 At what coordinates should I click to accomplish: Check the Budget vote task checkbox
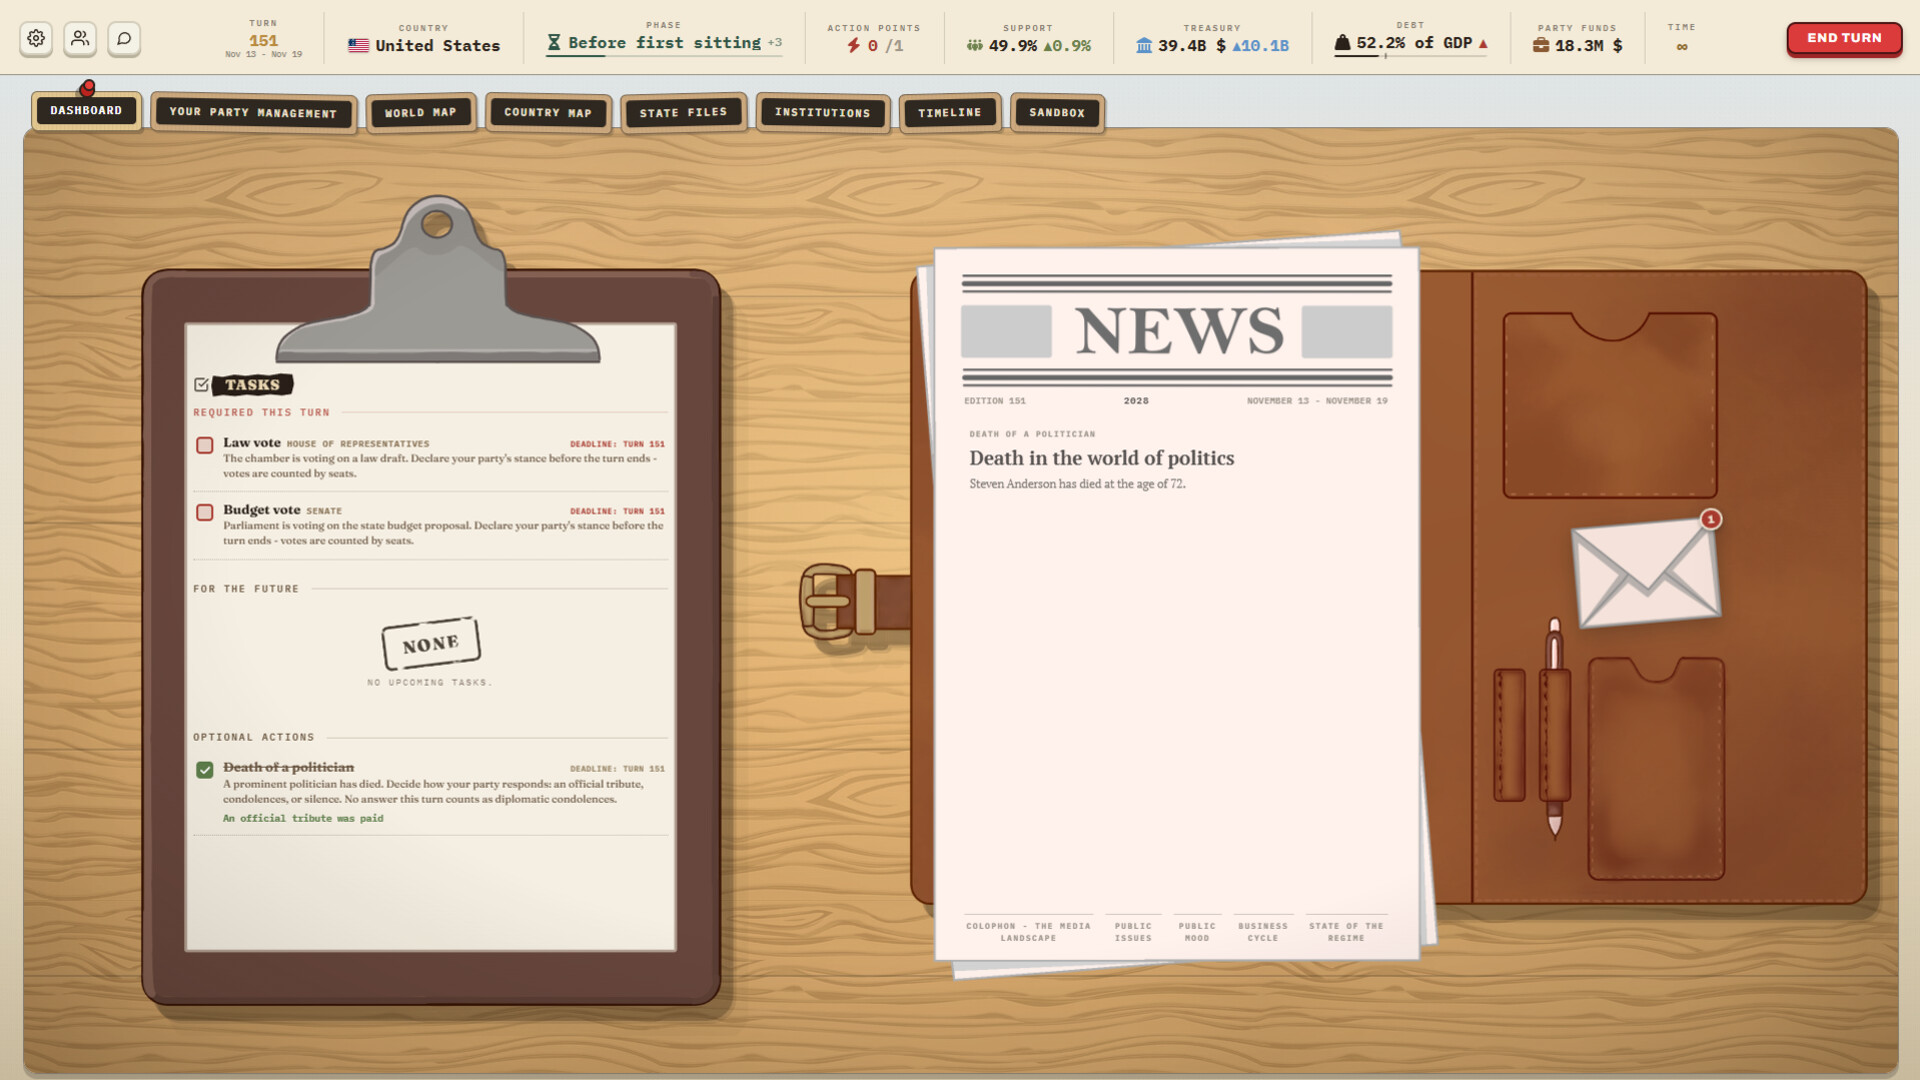(205, 512)
